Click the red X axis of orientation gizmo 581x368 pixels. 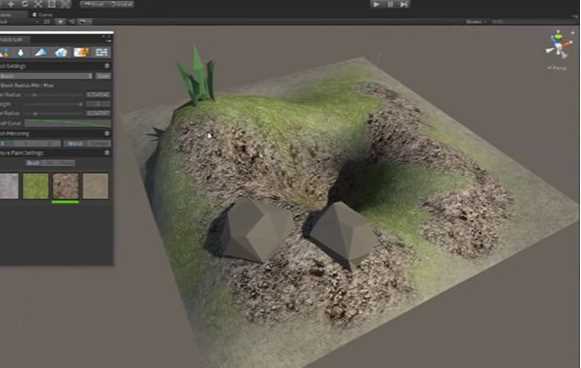coord(567,45)
